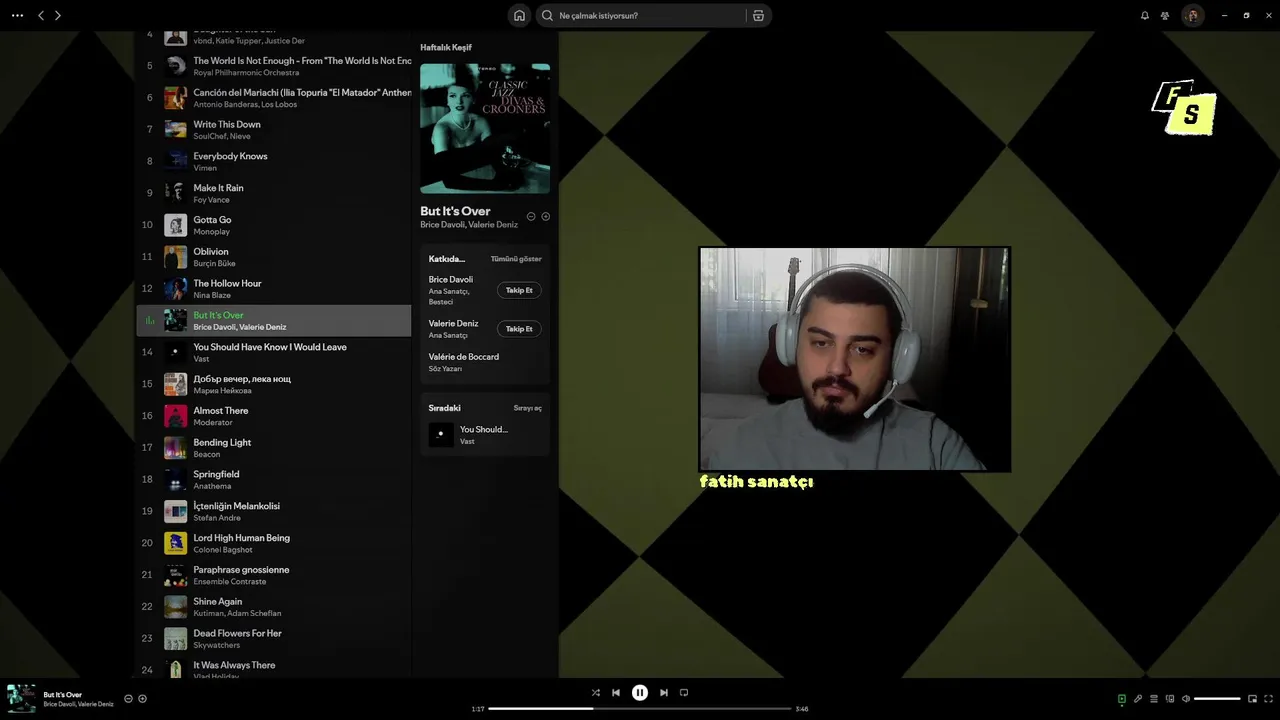
Task: Select Shine Again track
Action: [x=273, y=607]
